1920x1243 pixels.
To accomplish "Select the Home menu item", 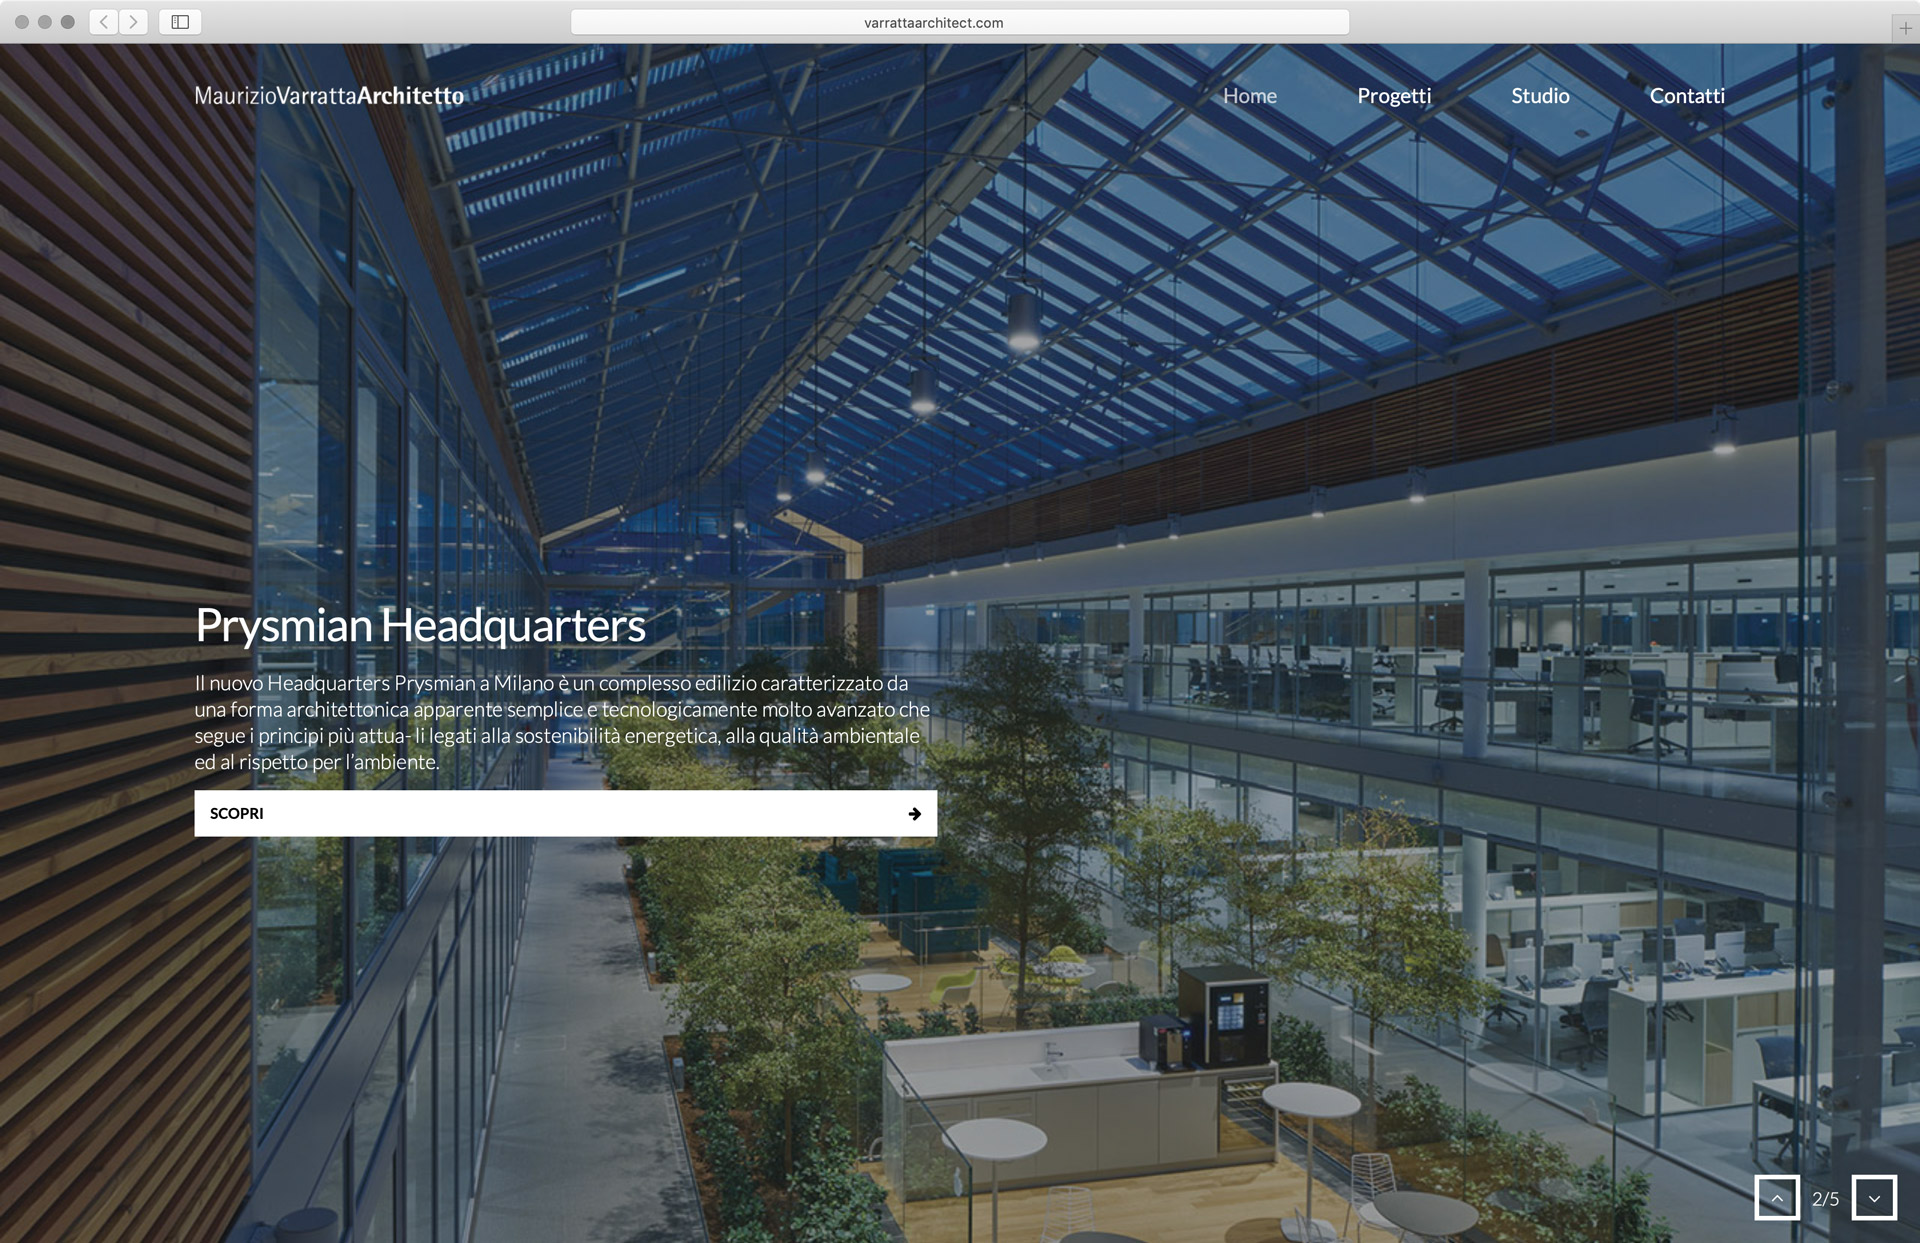I will click(1250, 96).
